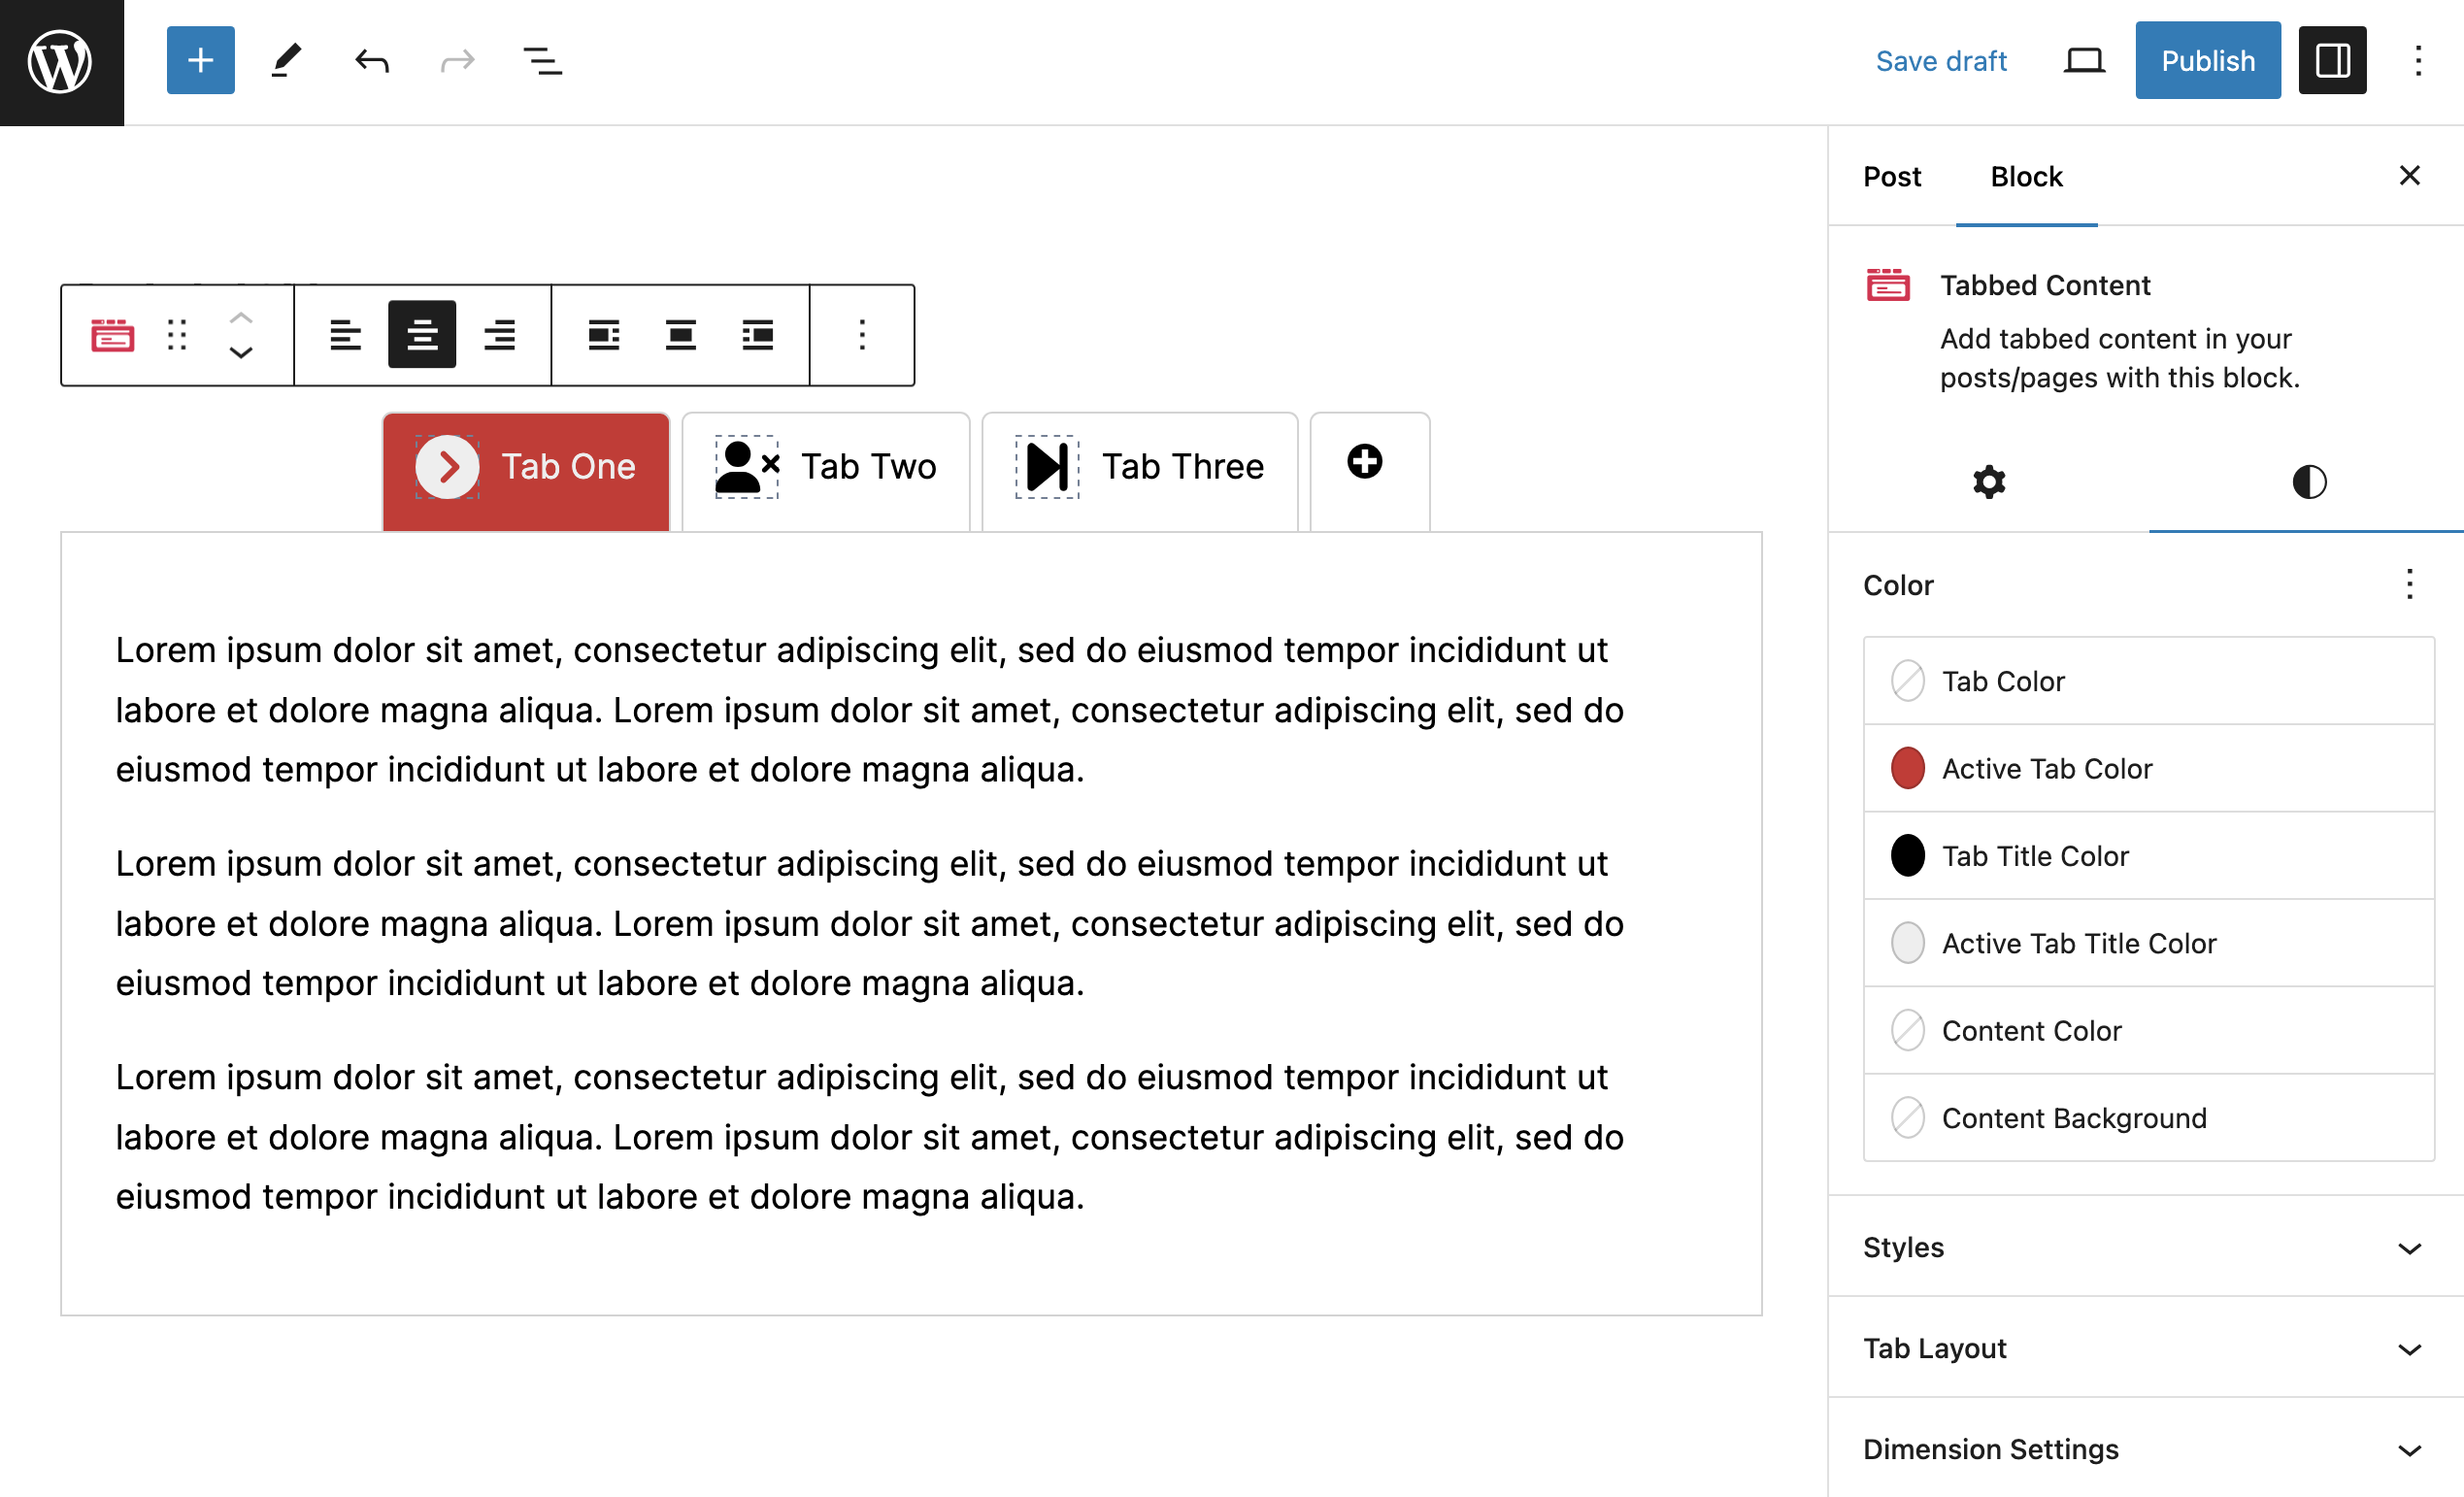Close the settings sidebar
The width and height of the screenshot is (2464, 1497).
click(2410, 176)
